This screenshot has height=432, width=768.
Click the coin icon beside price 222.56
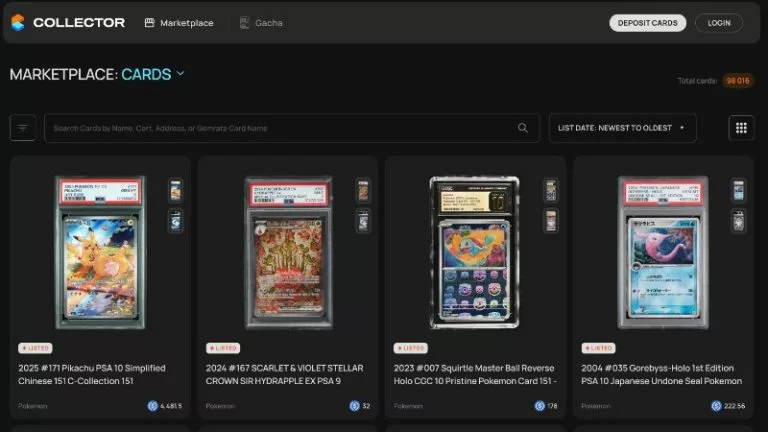(716, 406)
